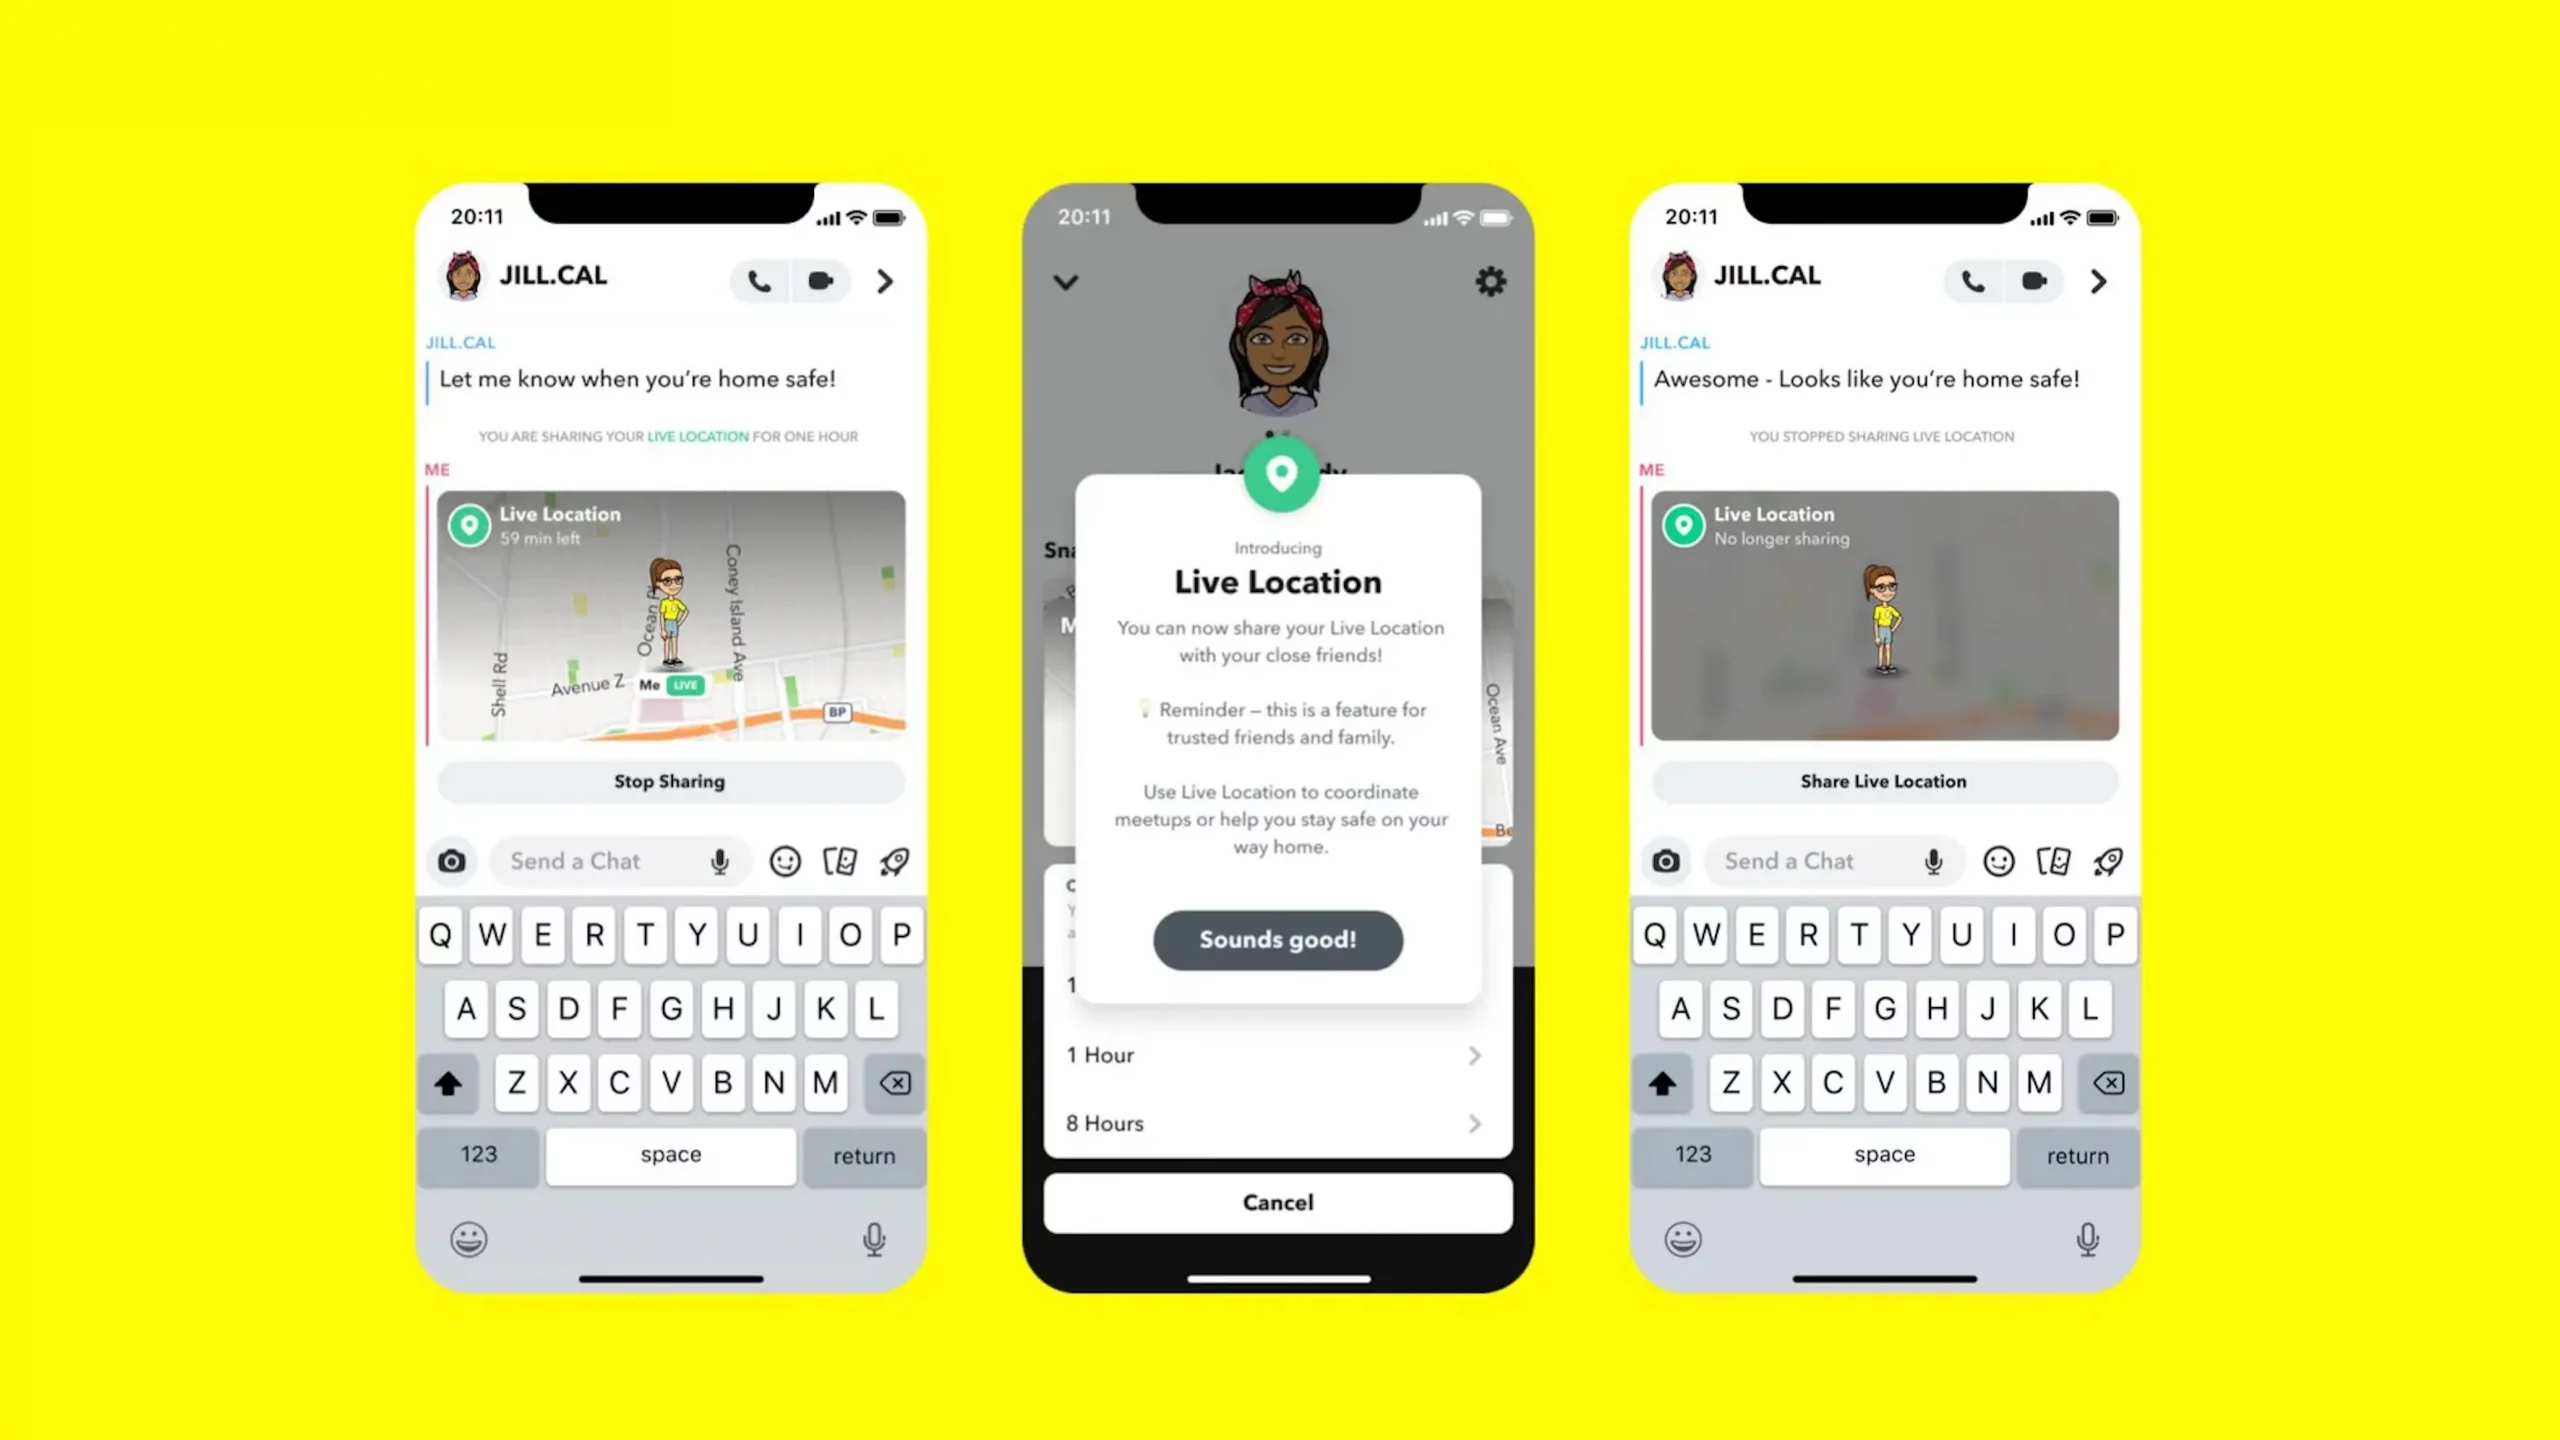2560x1440 pixels.
Task: Tap the Stop Sharing button
Action: point(670,781)
